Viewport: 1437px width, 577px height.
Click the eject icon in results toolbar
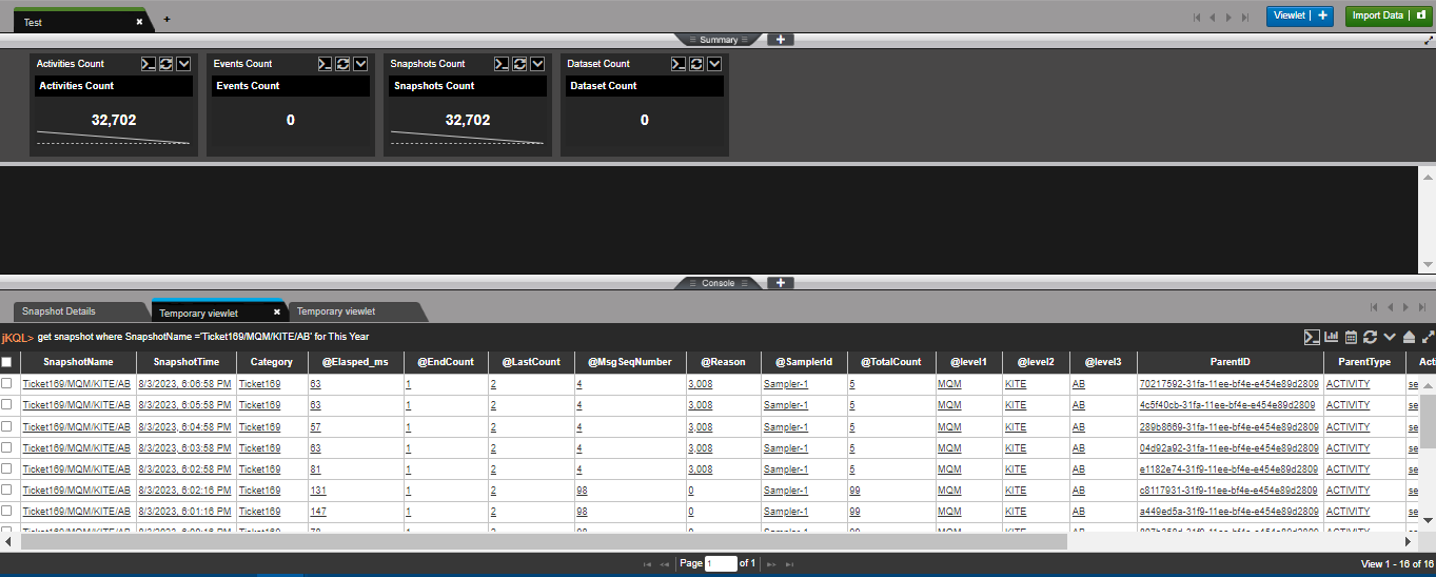[x=1409, y=337]
